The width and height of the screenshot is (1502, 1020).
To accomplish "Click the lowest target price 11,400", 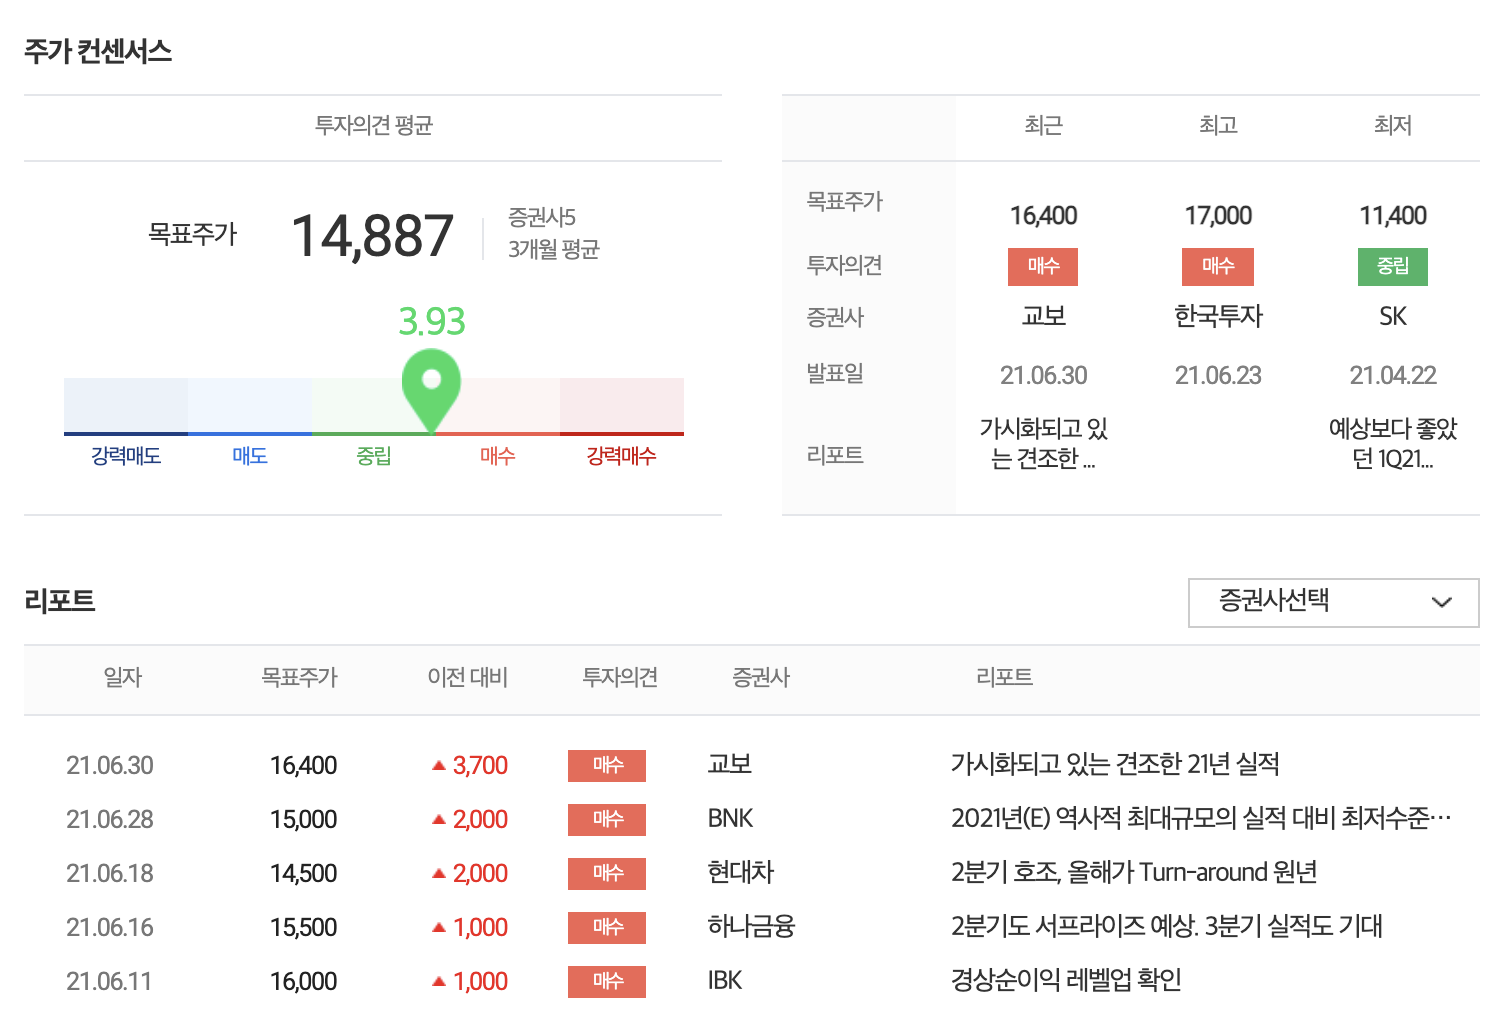I will coord(1393,216).
